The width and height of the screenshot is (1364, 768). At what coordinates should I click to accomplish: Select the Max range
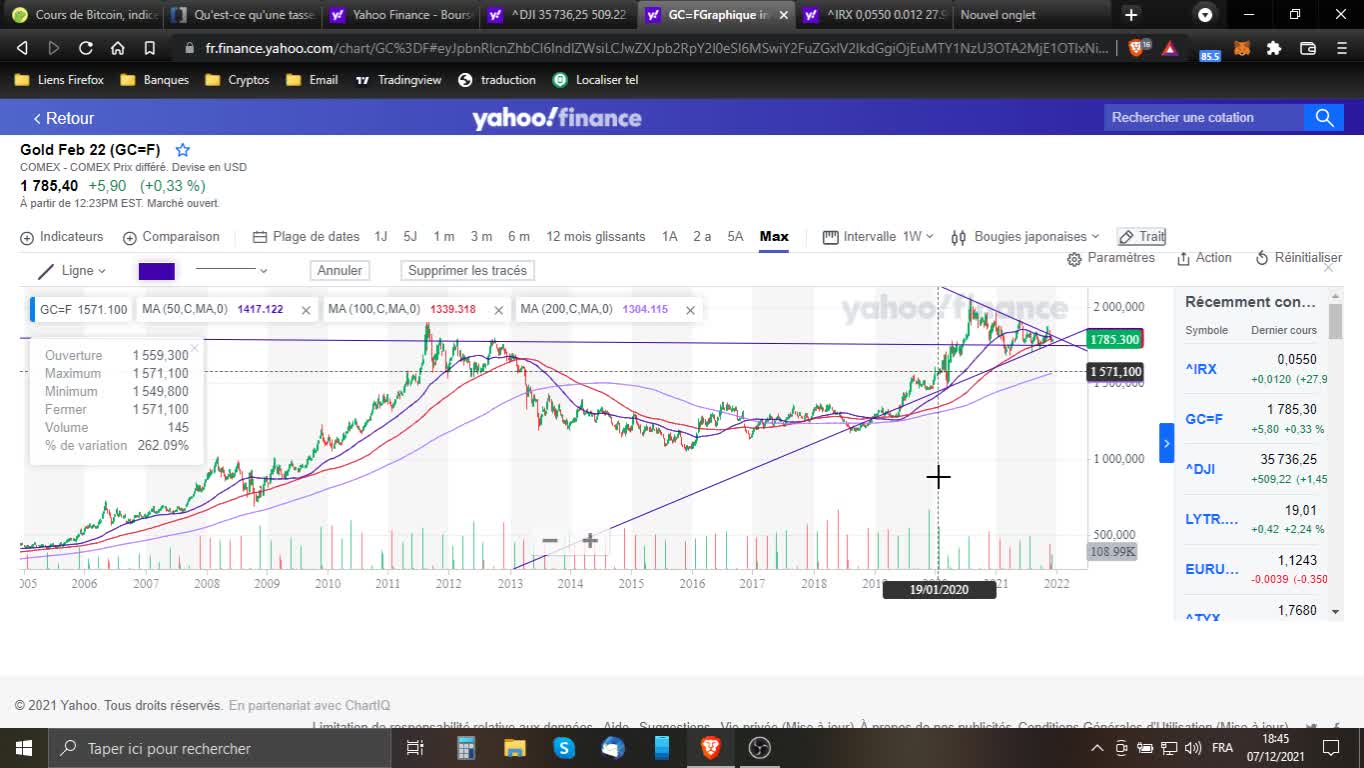pos(774,237)
